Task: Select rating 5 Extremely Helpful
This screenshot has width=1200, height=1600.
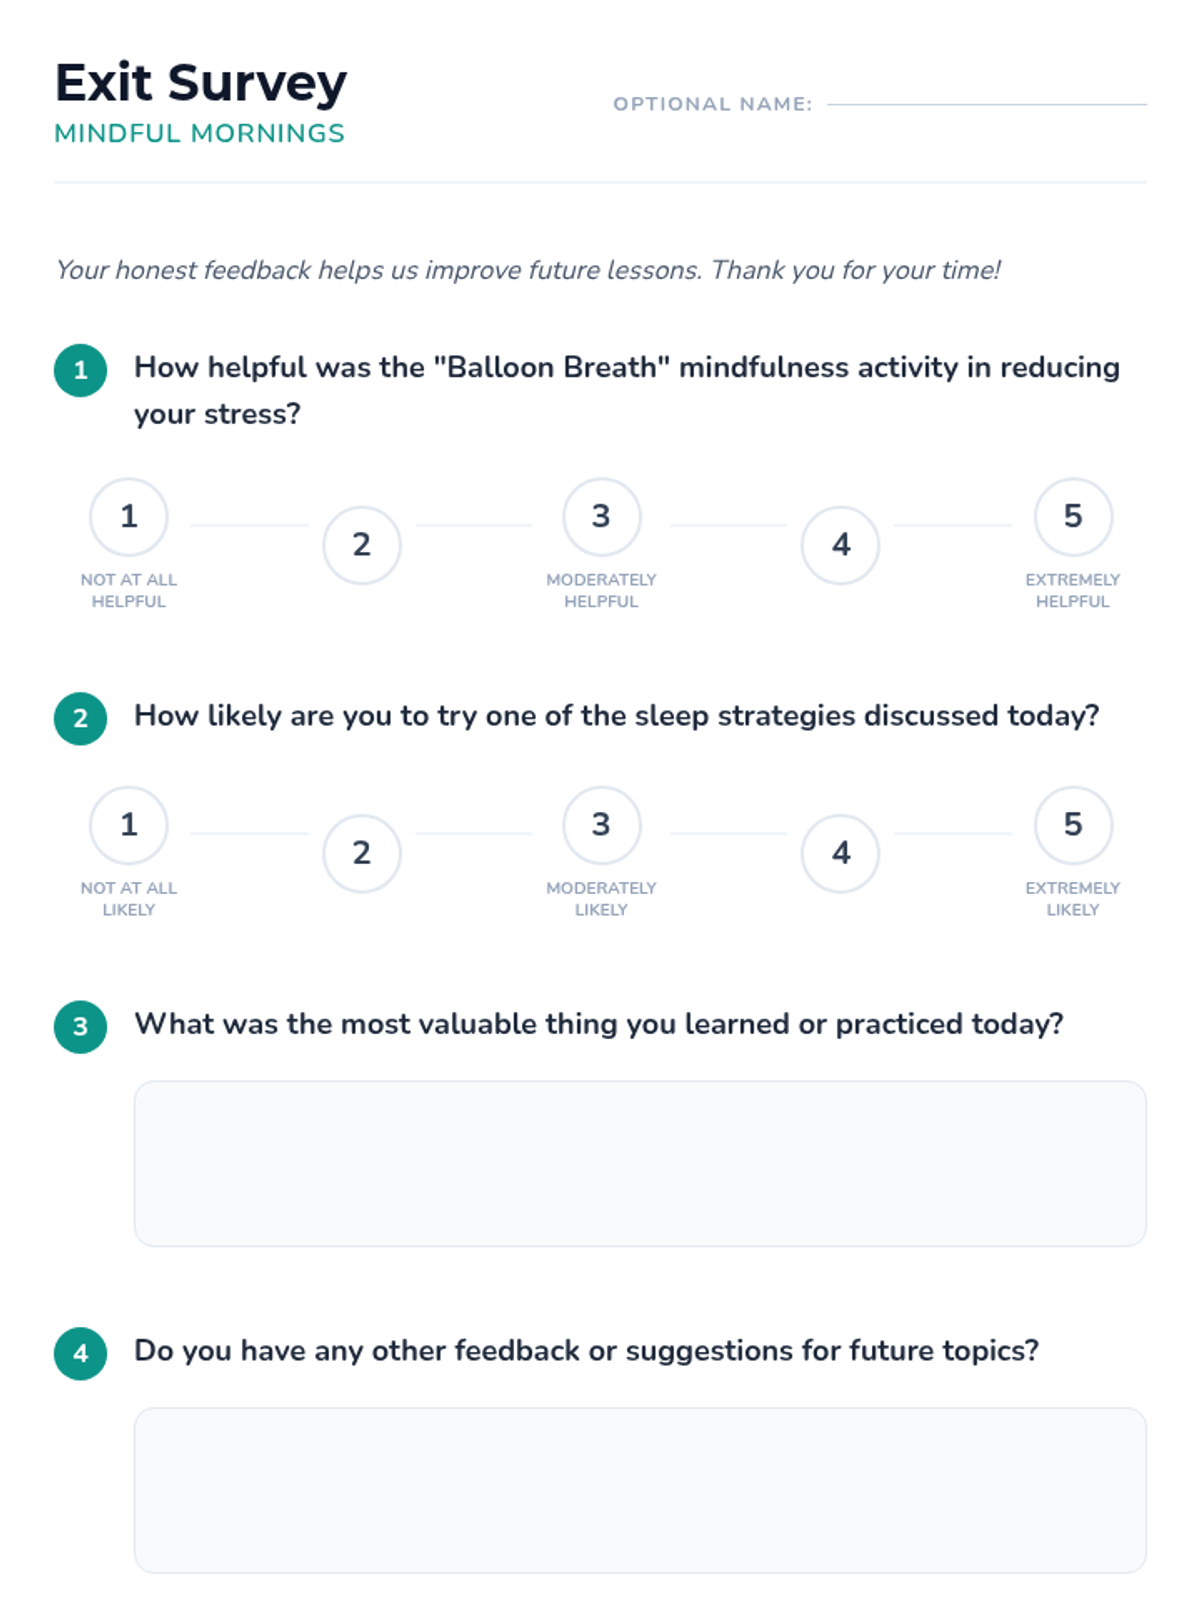Action: [x=1073, y=517]
